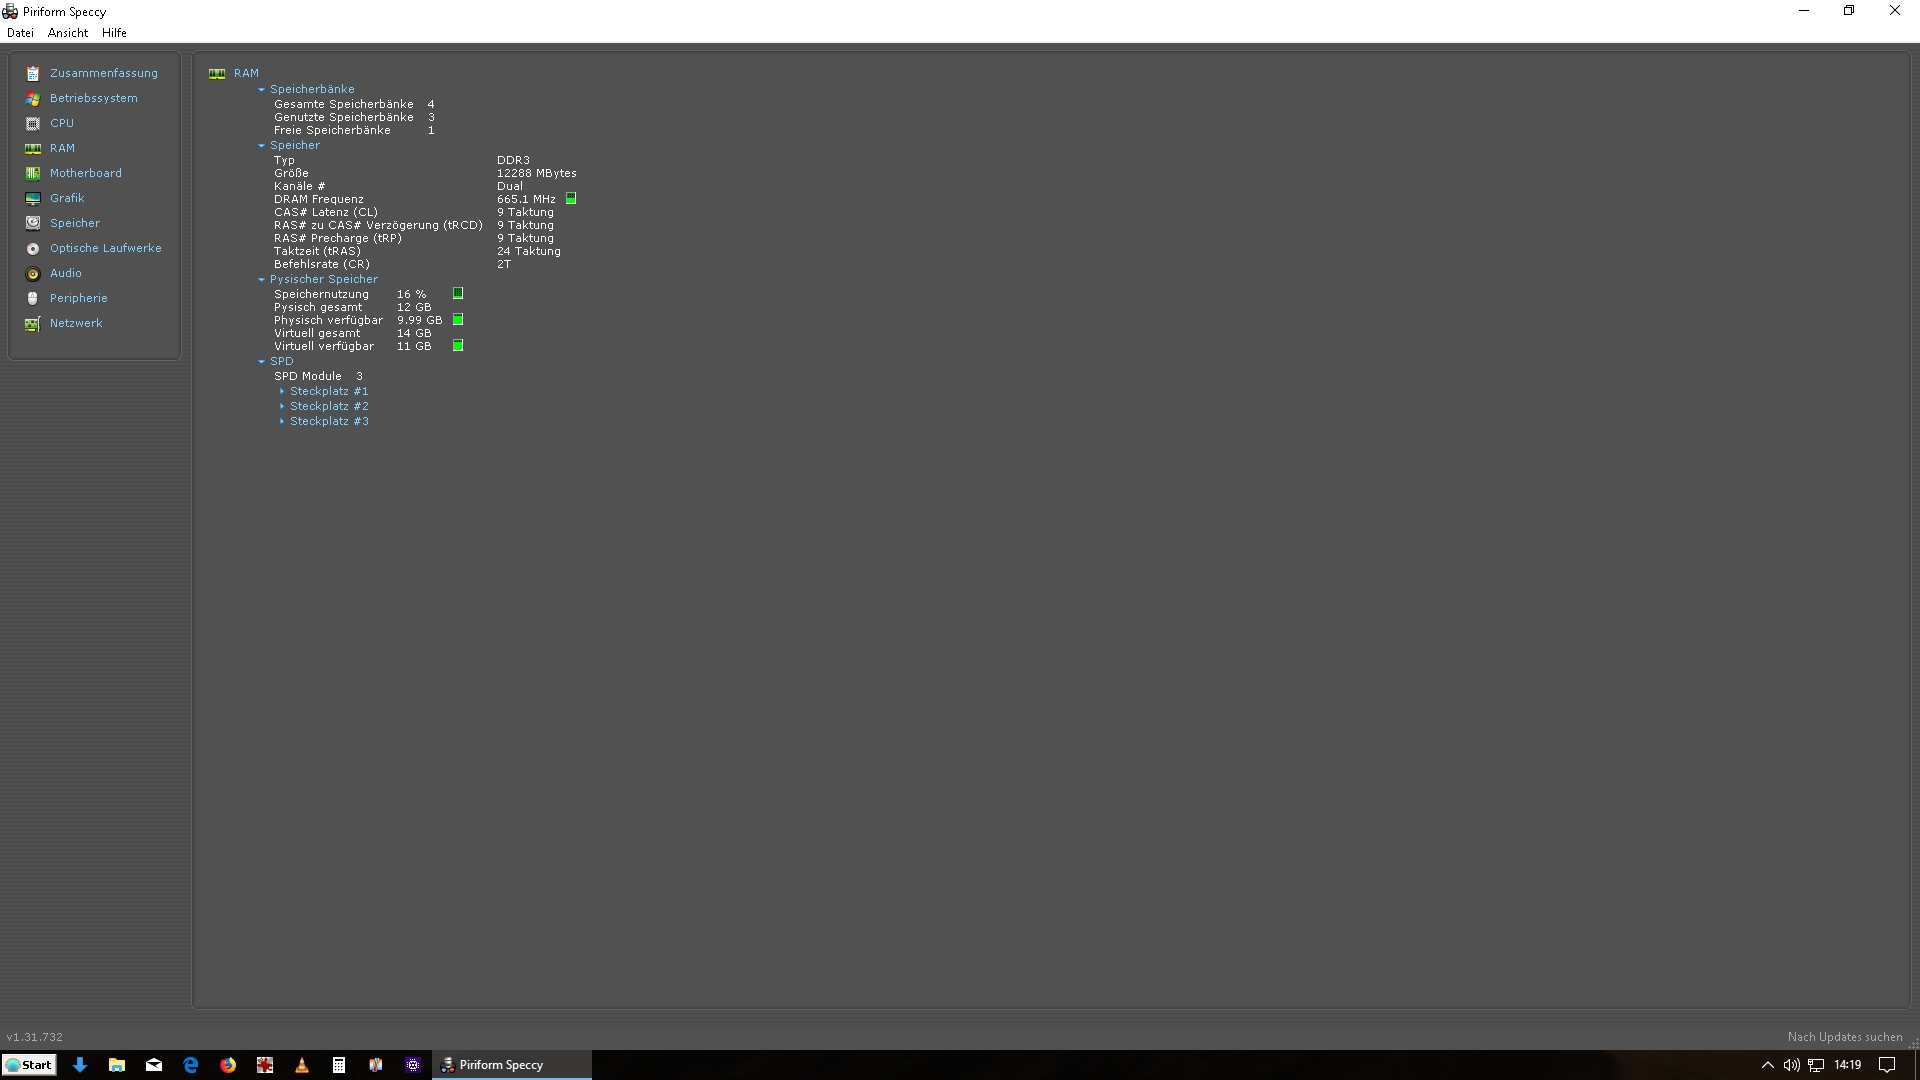The width and height of the screenshot is (1920, 1080).
Task: Click the Motherboard sidebar icon
Action: point(33,174)
